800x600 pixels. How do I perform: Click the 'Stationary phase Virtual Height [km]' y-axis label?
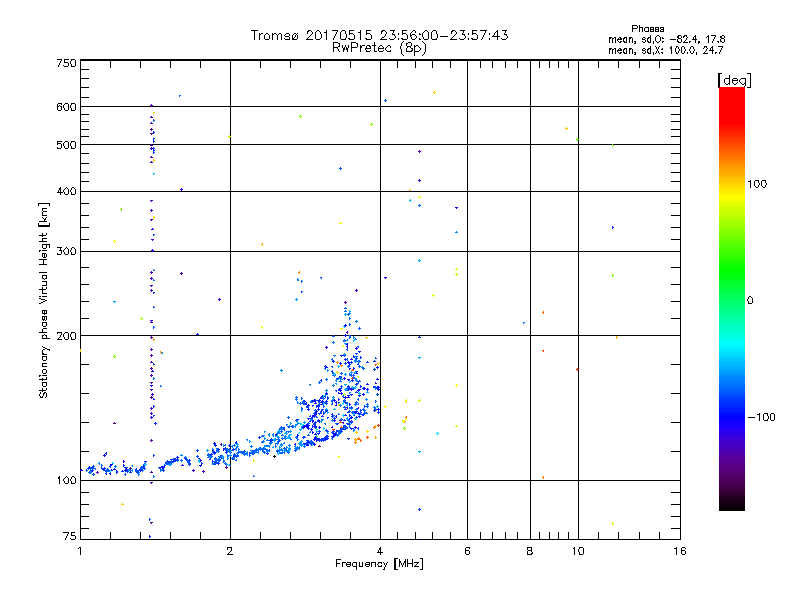tap(44, 301)
